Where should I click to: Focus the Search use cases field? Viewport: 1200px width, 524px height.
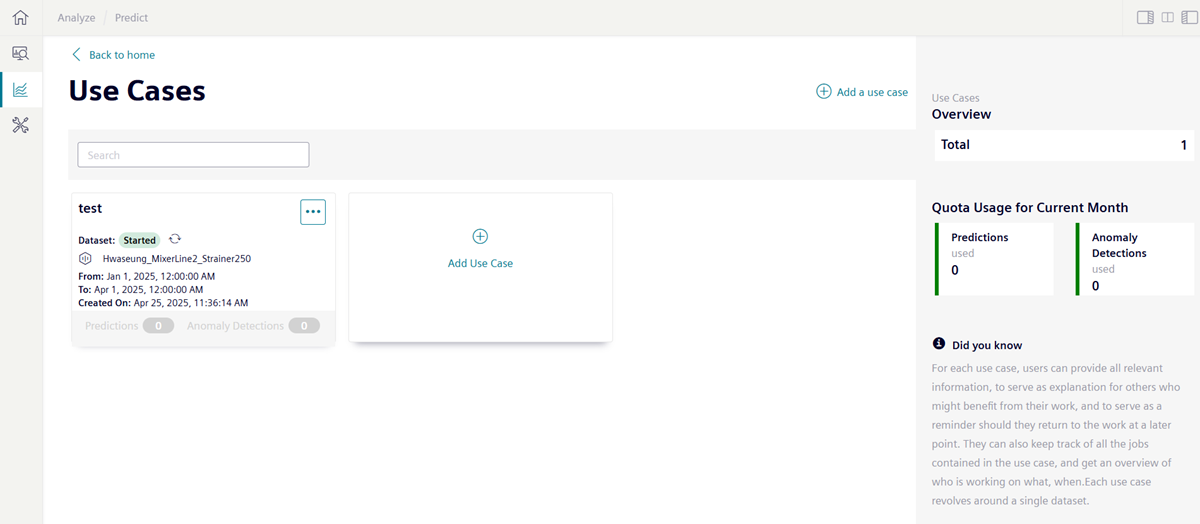click(193, 155)
